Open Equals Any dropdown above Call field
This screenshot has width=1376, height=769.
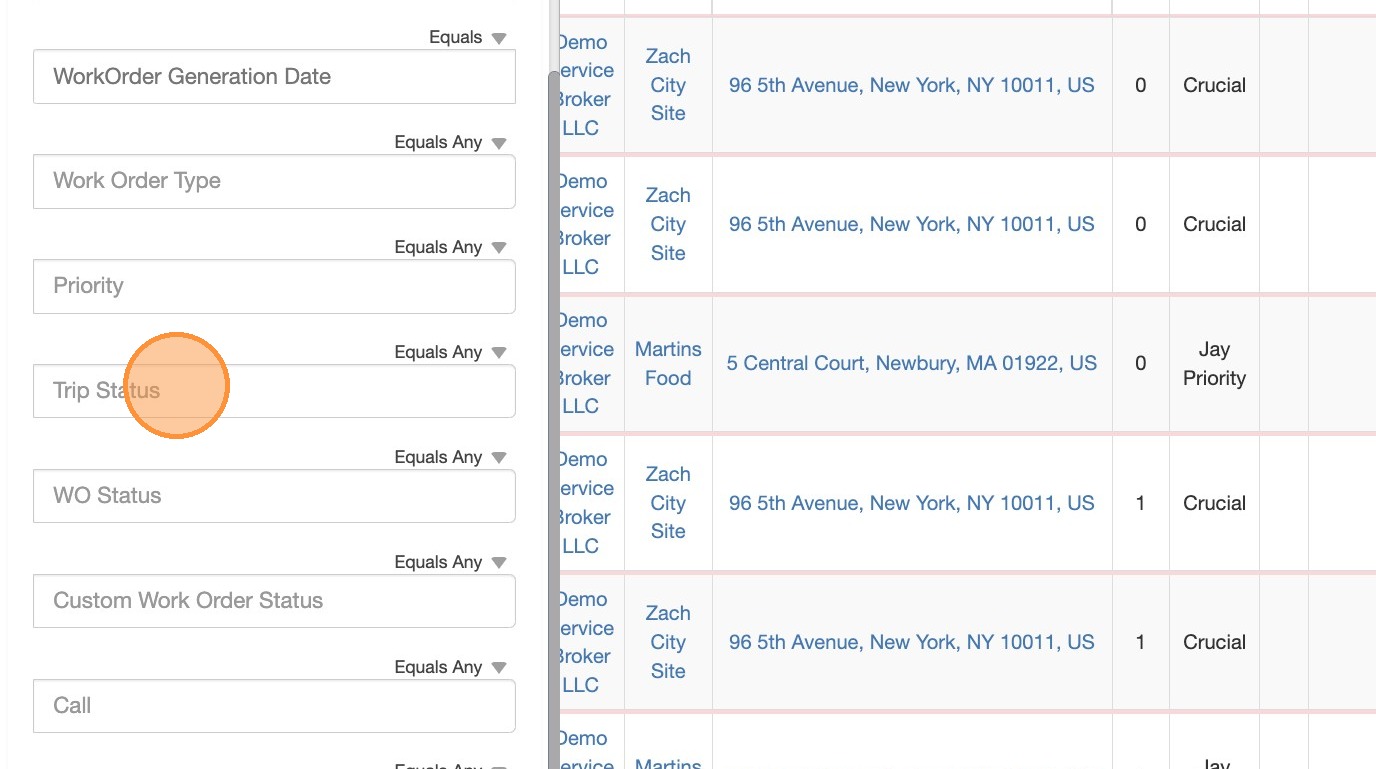coord(451,667)
